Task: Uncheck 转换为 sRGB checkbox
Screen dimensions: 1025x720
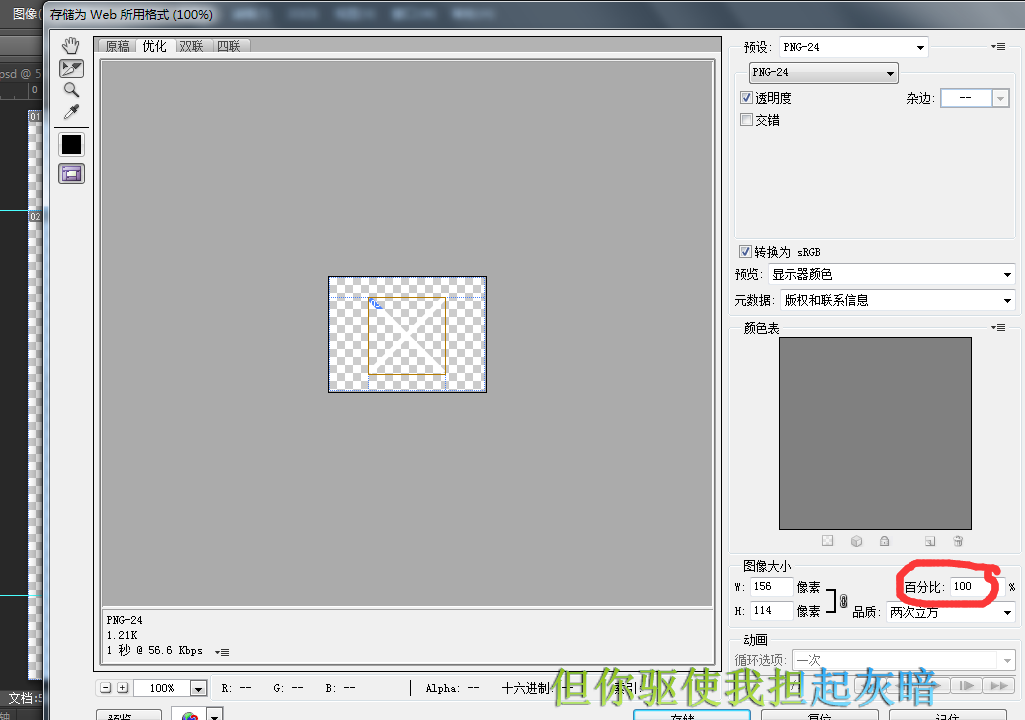Action: coord(745,252)
